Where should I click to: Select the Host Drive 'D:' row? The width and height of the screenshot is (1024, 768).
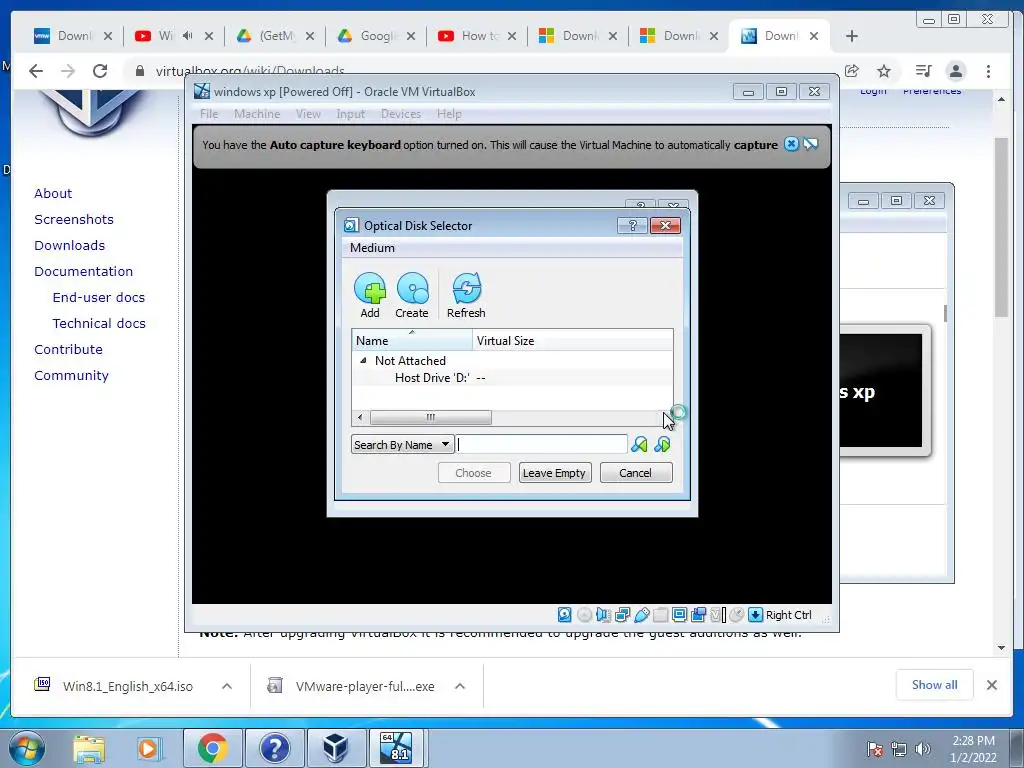click(512, 377)
